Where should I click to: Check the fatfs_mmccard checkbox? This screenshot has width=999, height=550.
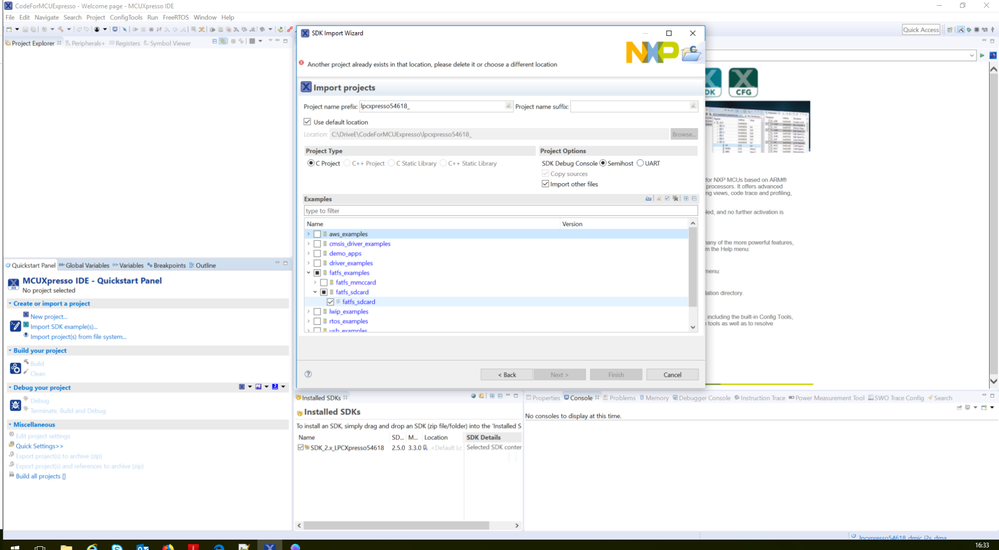click(x=324, y=282)
